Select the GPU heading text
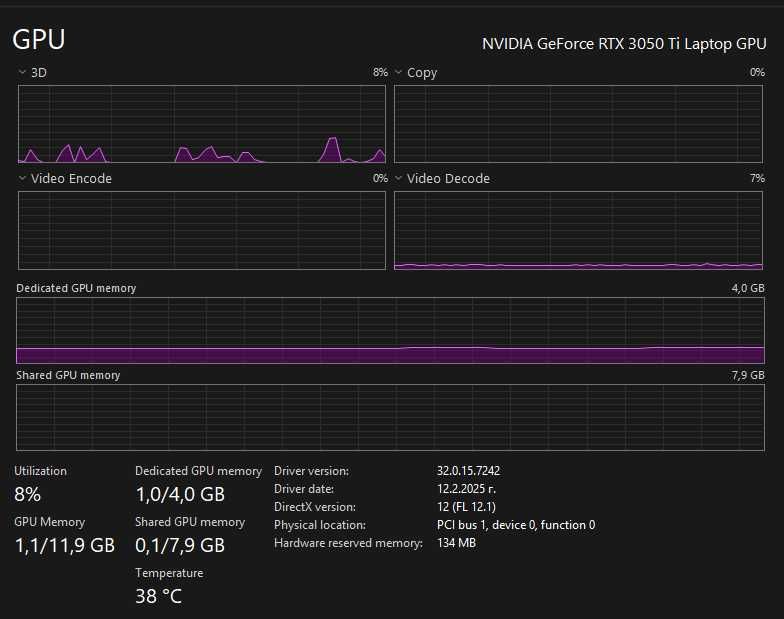Viewport: 784px width, 619px height. click(39, 40)
